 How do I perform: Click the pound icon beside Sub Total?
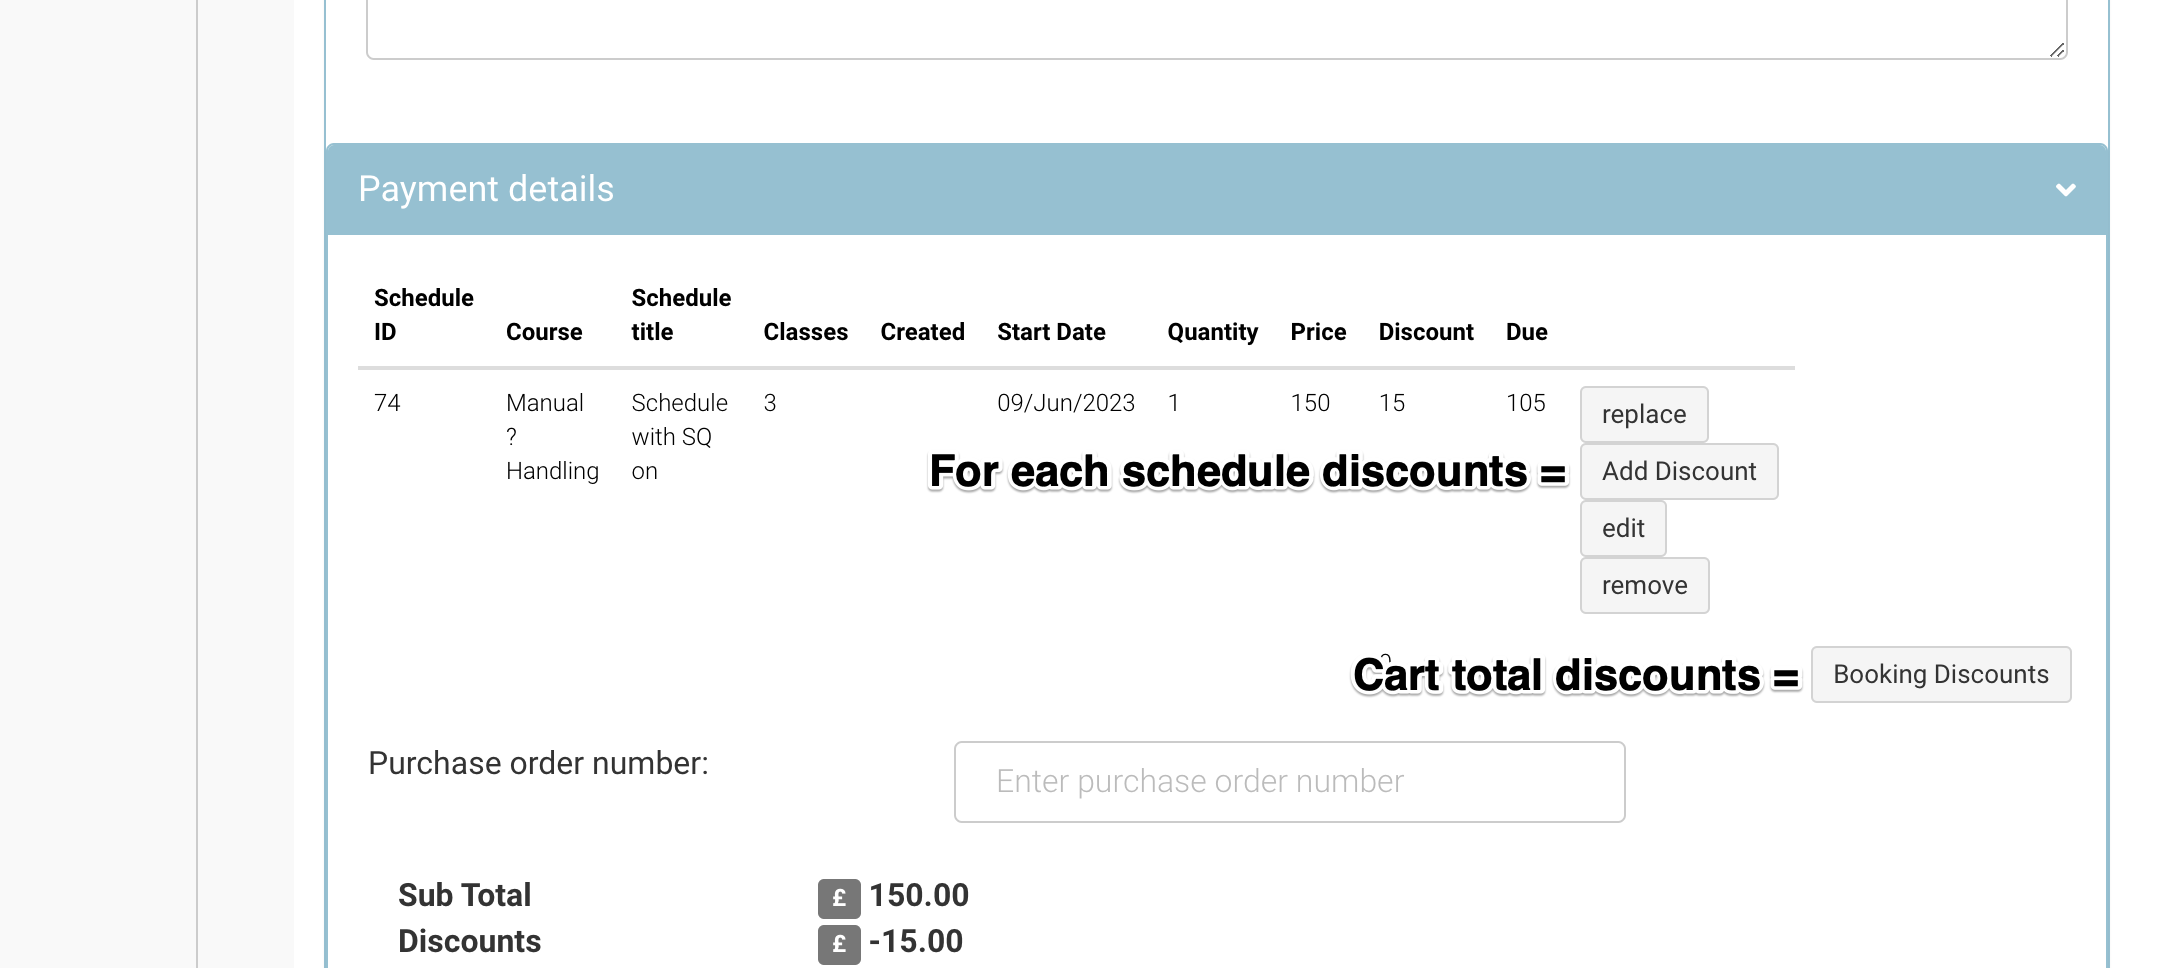click(x=839, y=898)
